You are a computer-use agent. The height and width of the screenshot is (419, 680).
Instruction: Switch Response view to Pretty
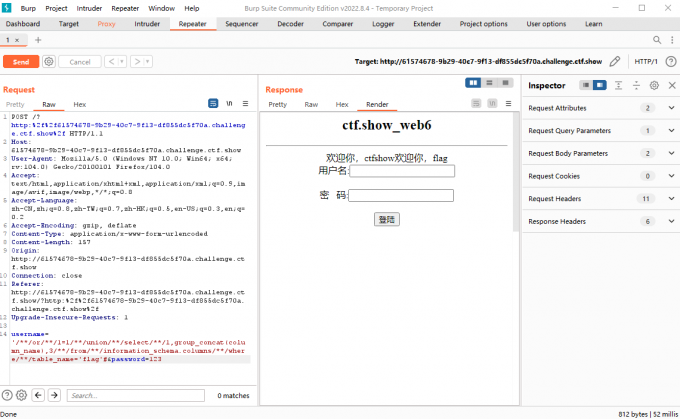pos(278,104)
